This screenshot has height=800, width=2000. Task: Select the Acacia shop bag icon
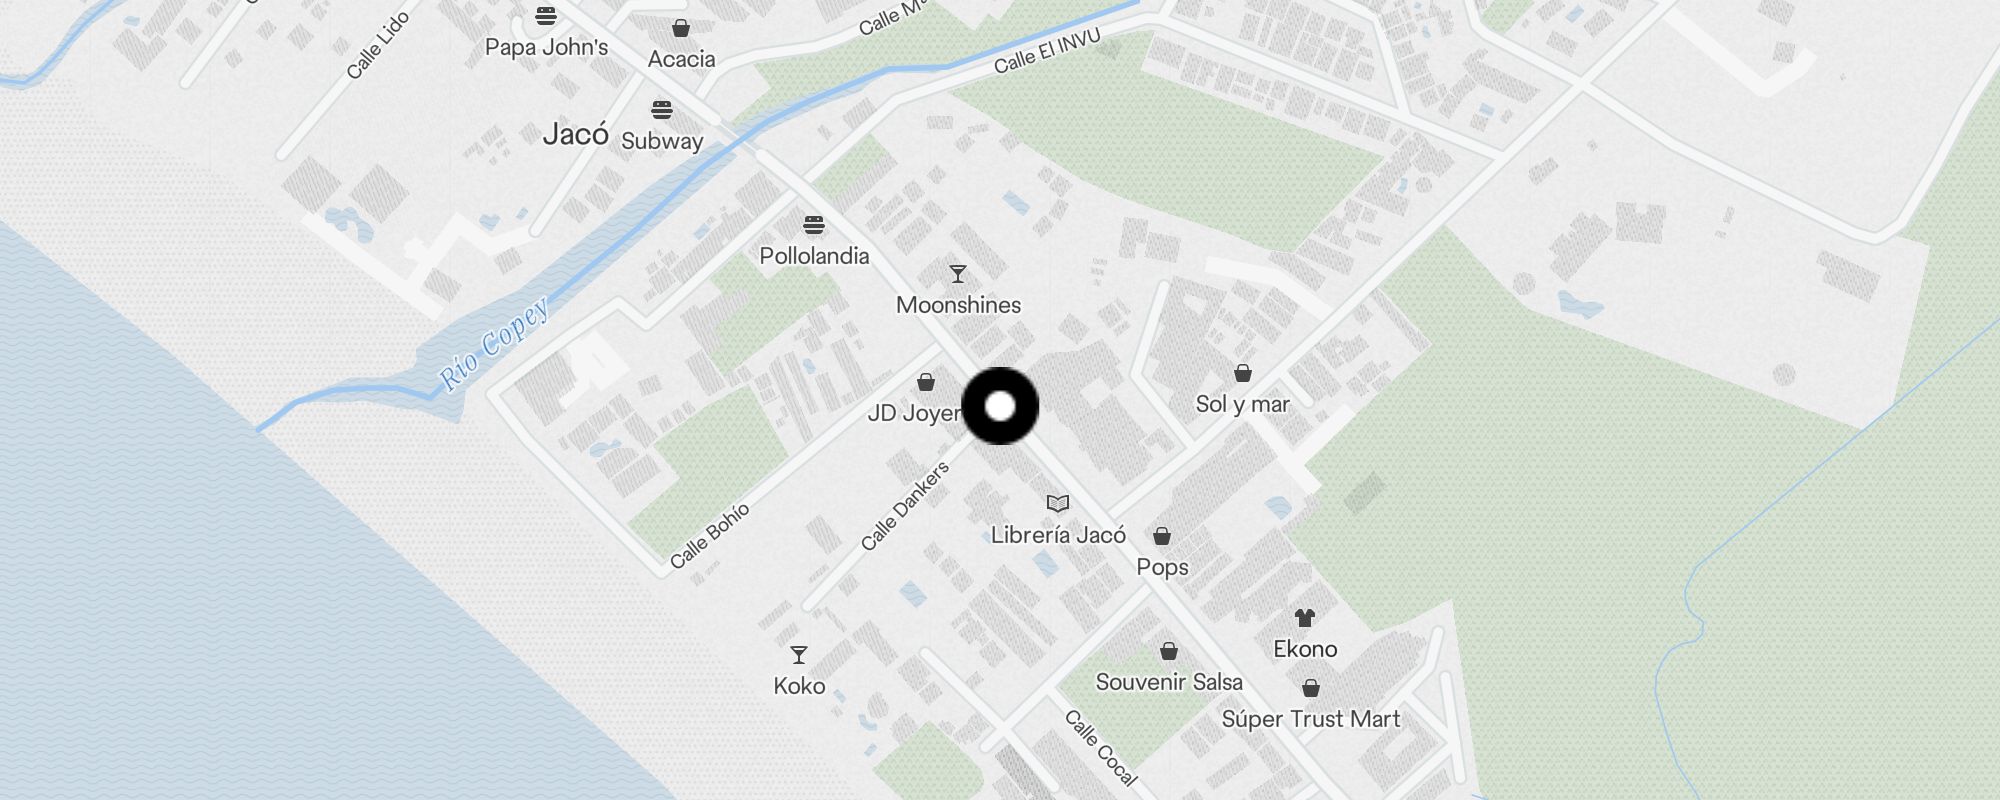681,28
